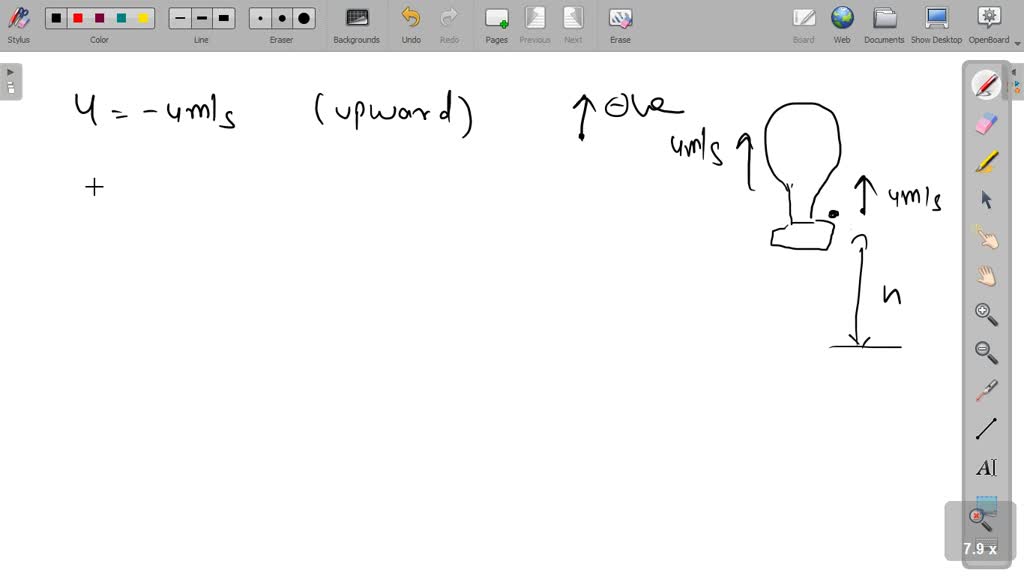Choose the thick line width
Viewport: 1024px width, 576px height.
point(223,18)
